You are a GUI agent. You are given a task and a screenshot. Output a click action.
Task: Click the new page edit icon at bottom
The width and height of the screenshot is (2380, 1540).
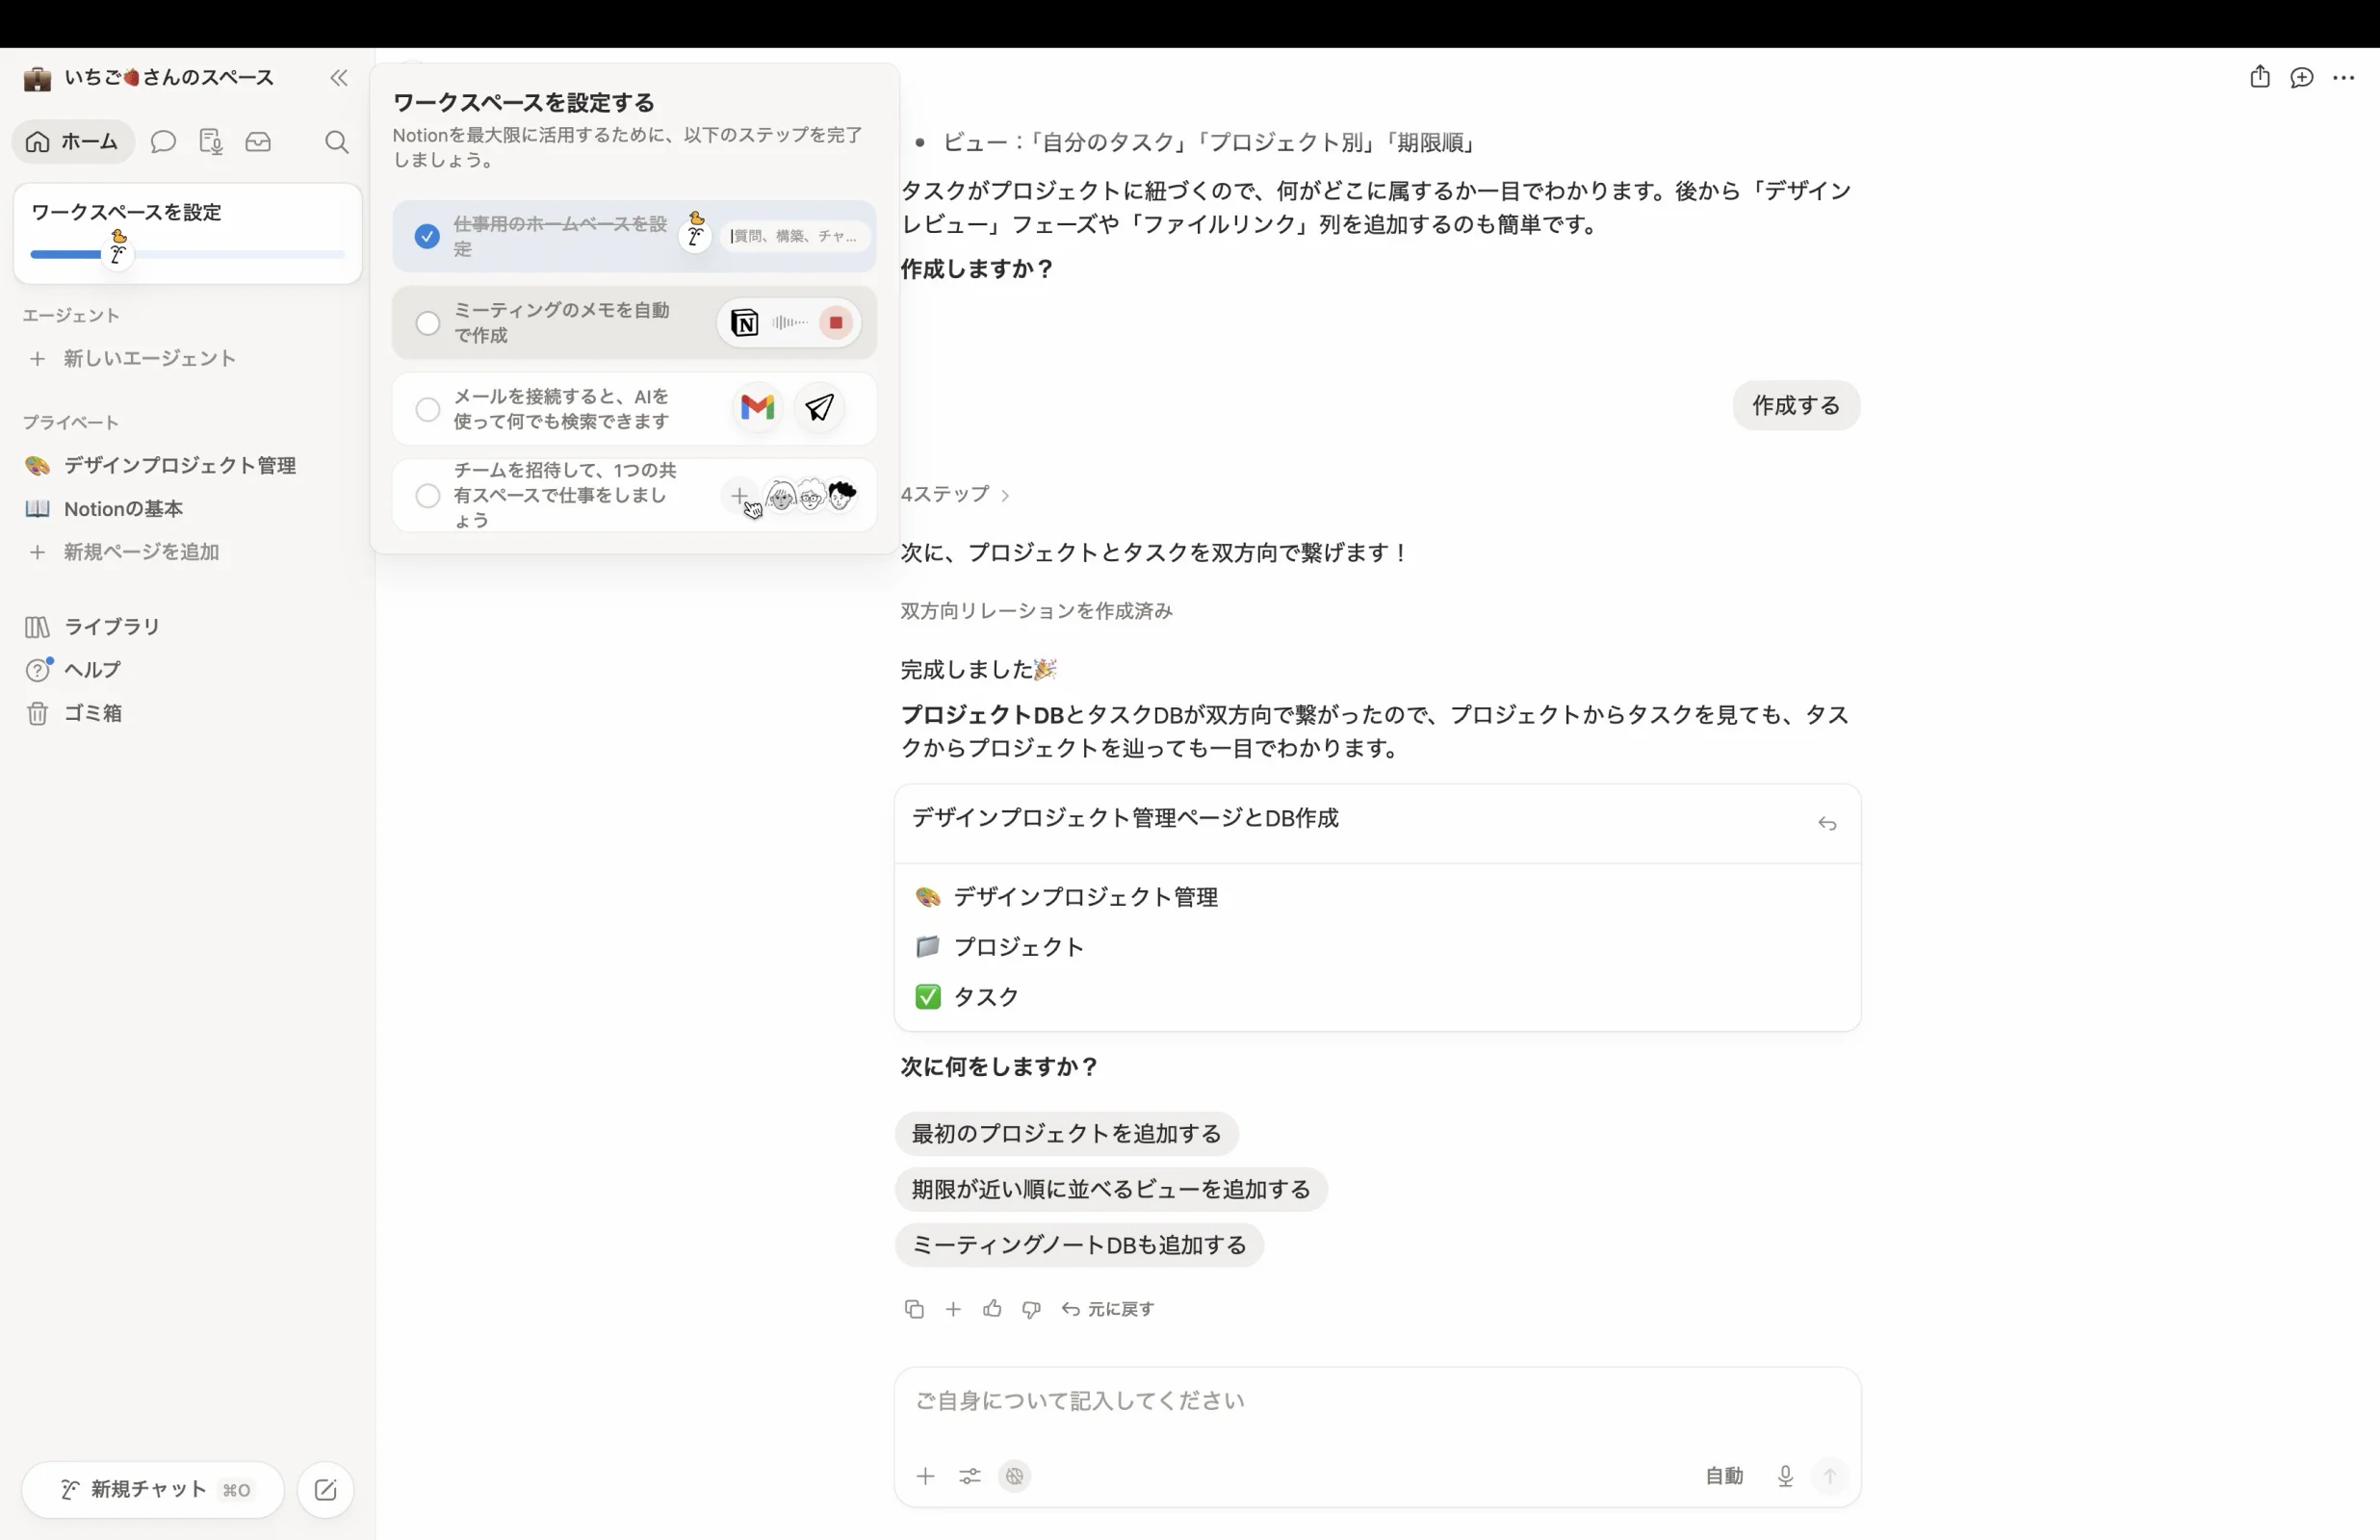[x=326, y=1490]
